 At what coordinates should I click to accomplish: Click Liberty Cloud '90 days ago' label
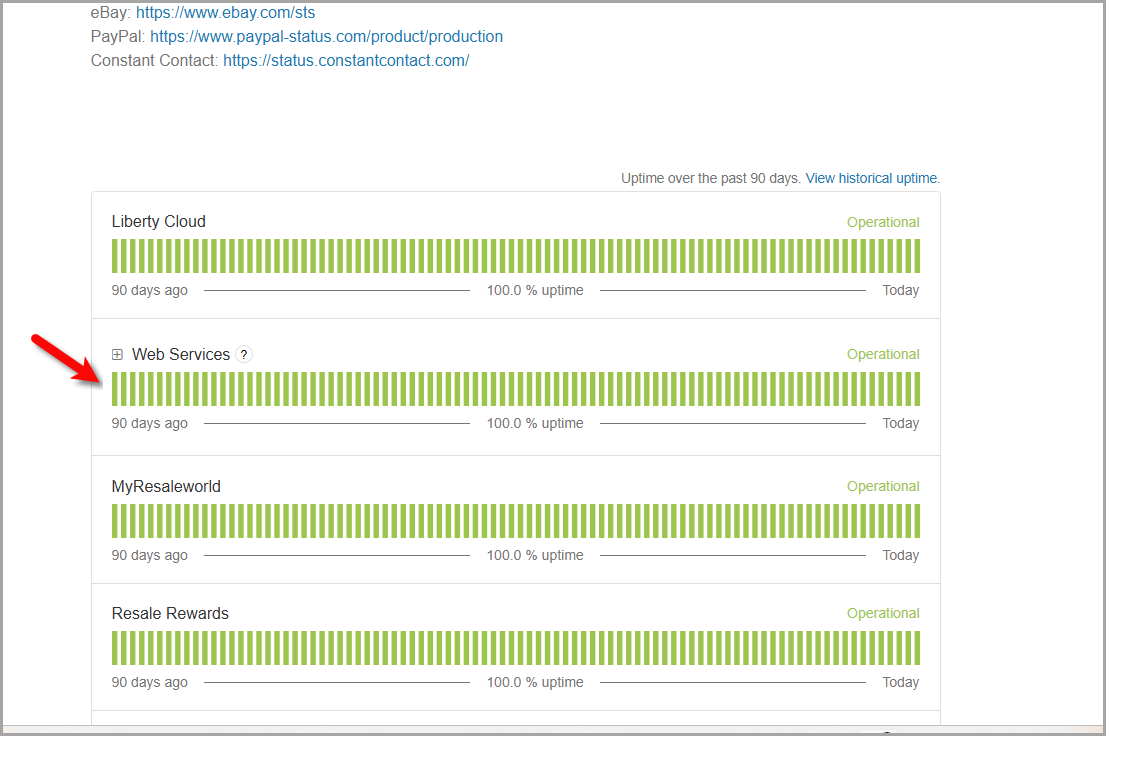[x=149, y=291]
